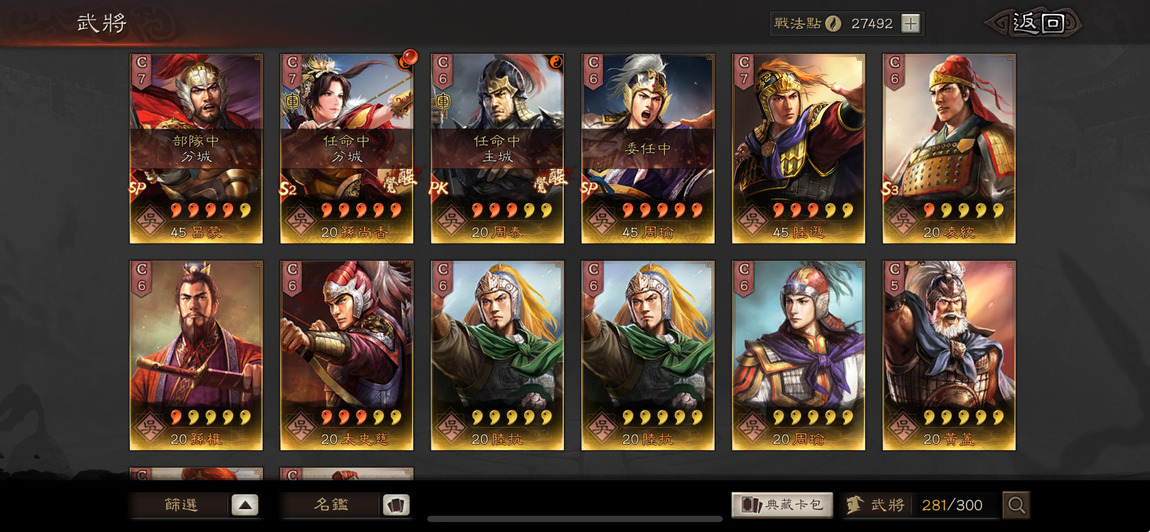Viewport: 1150px width, 532px height.
Task: Click the red notification dot on 孫尚香
Action: point(408,57)
